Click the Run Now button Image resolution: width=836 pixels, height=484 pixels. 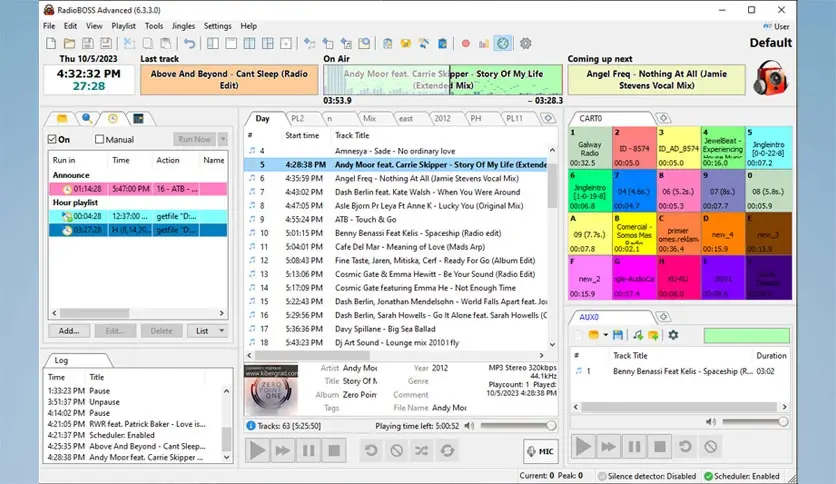(195, 140)
